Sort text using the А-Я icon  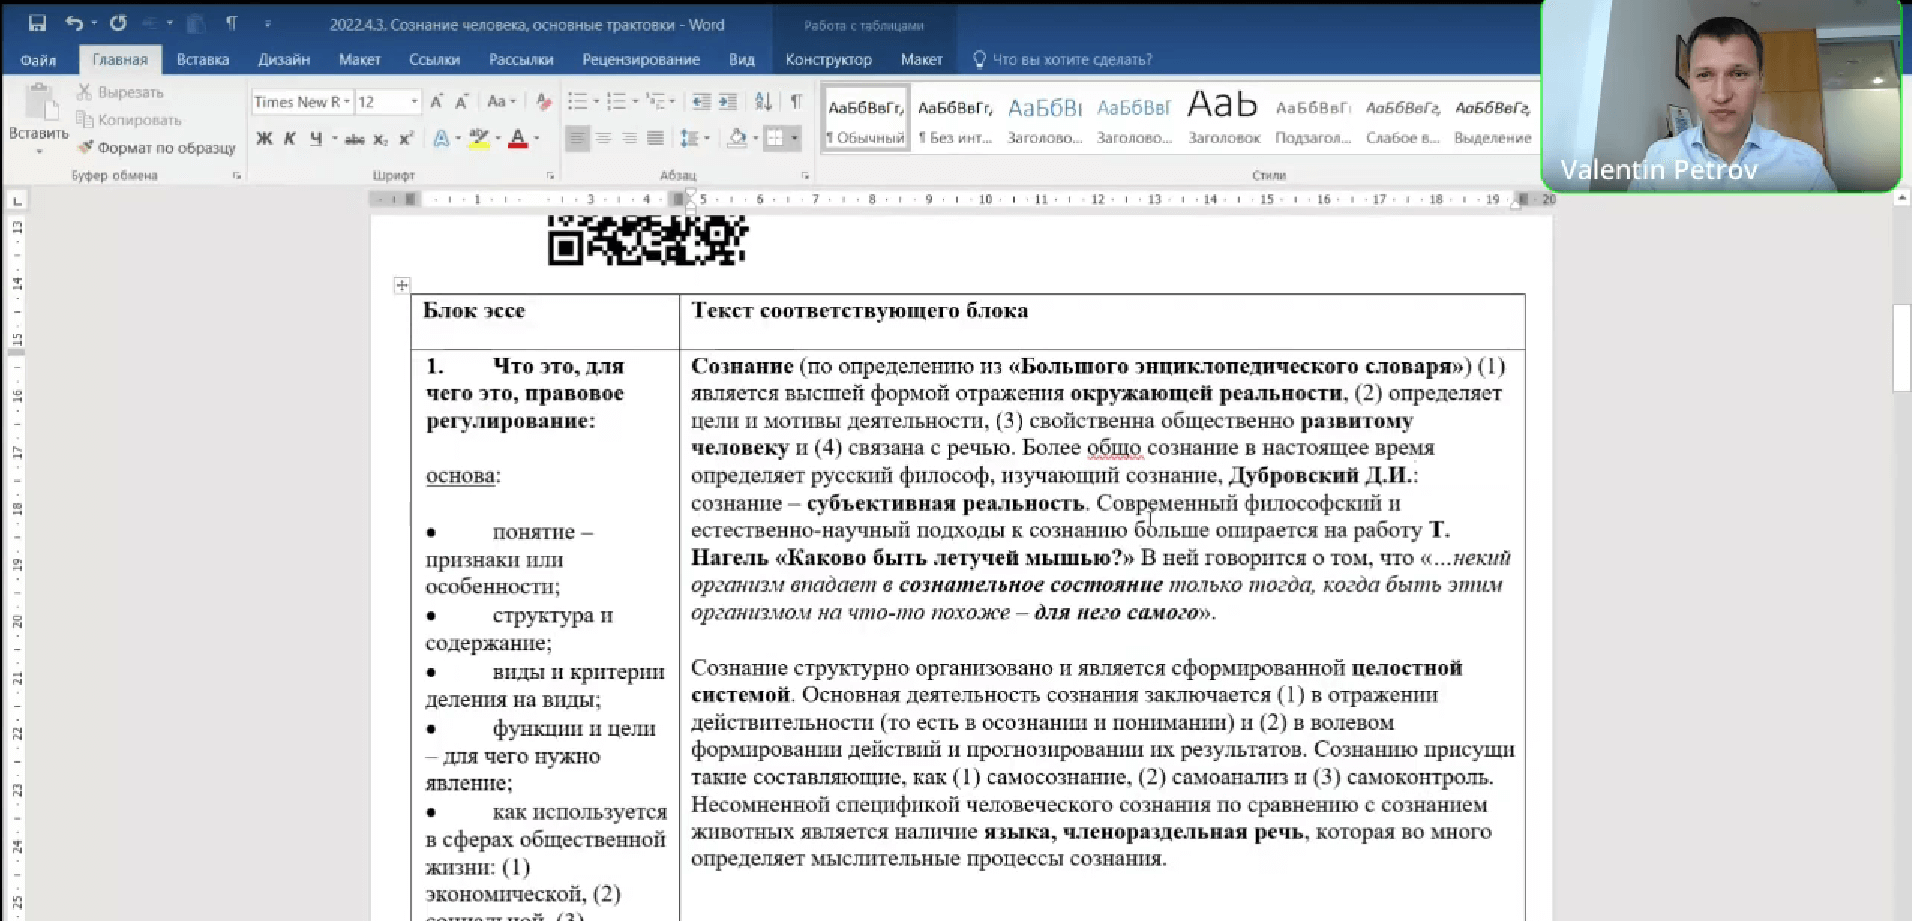[762, 101]
